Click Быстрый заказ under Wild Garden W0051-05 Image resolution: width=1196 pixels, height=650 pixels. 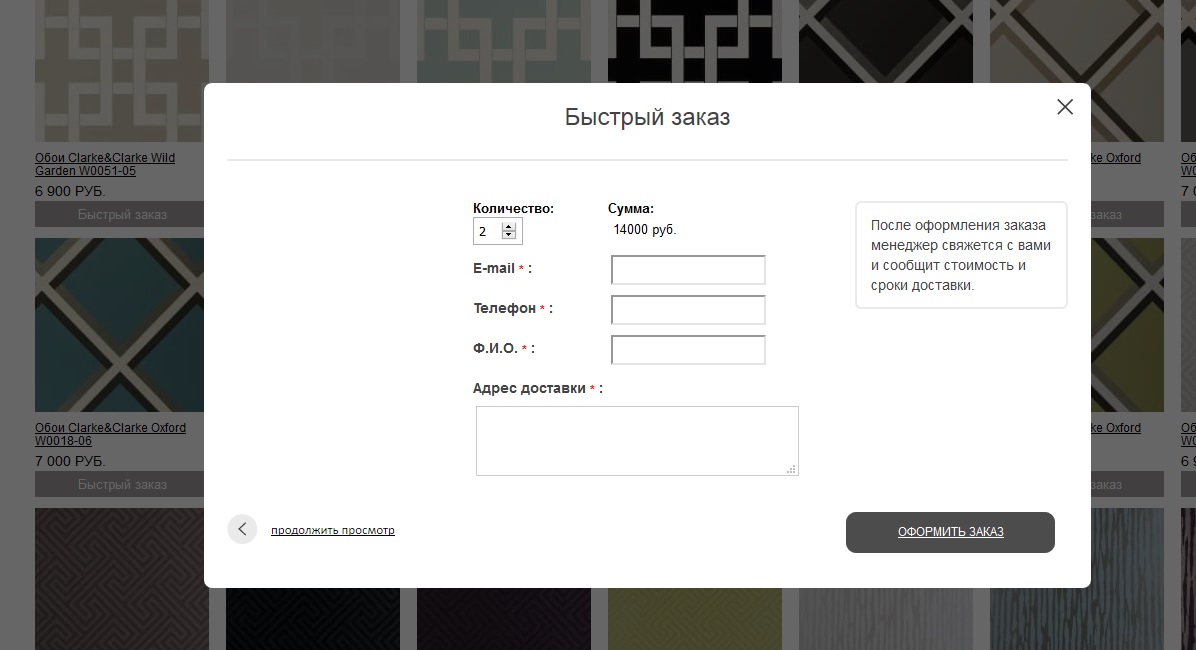click(x=122, y=214)
